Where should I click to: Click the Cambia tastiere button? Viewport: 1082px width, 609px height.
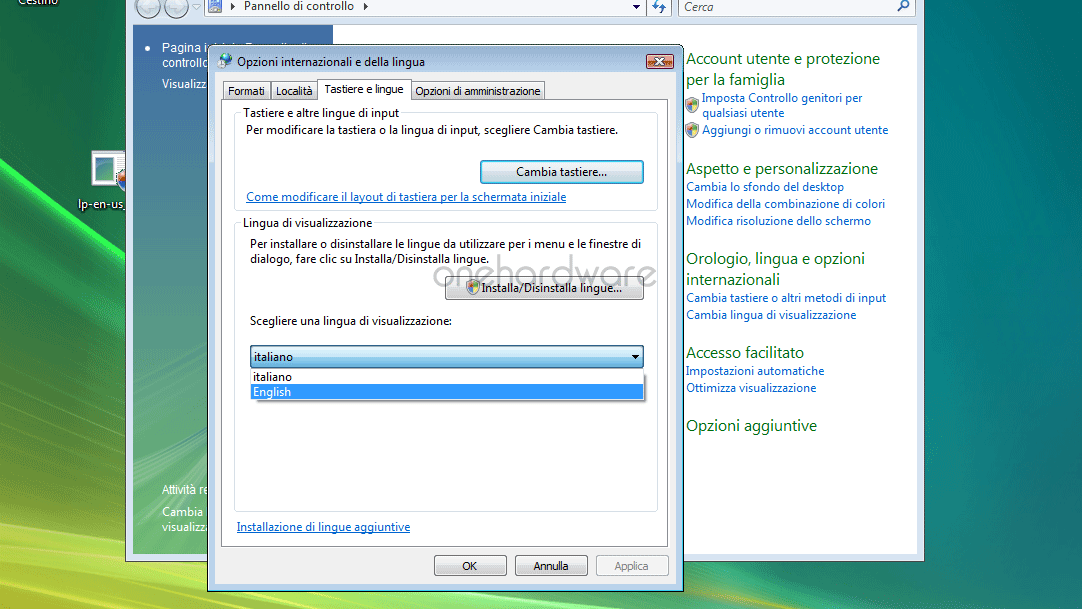[x=561, y=171]
